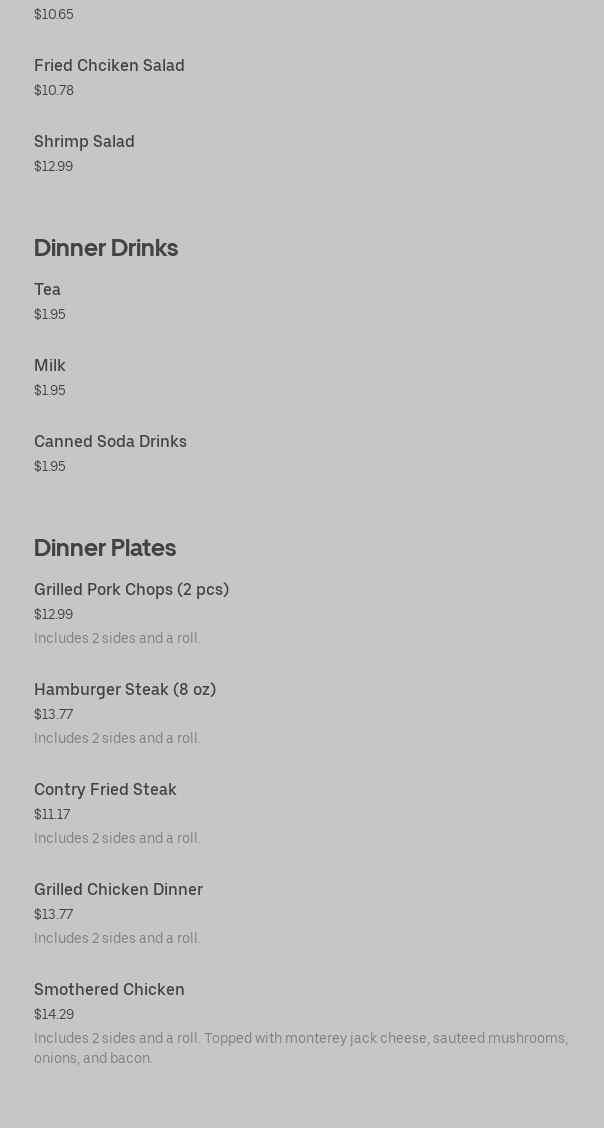Open Grilled Pork Chops (2 pcs)
The image size is (604, 1128).
[131, 590]
